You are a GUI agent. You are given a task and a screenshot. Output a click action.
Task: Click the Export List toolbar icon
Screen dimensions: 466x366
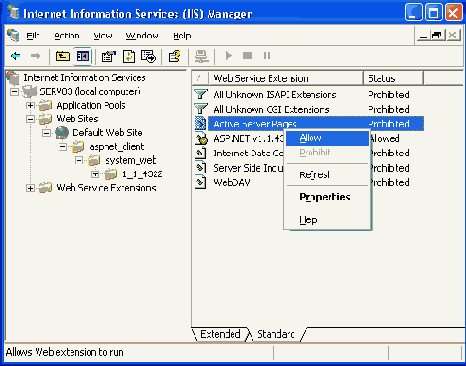148,56
